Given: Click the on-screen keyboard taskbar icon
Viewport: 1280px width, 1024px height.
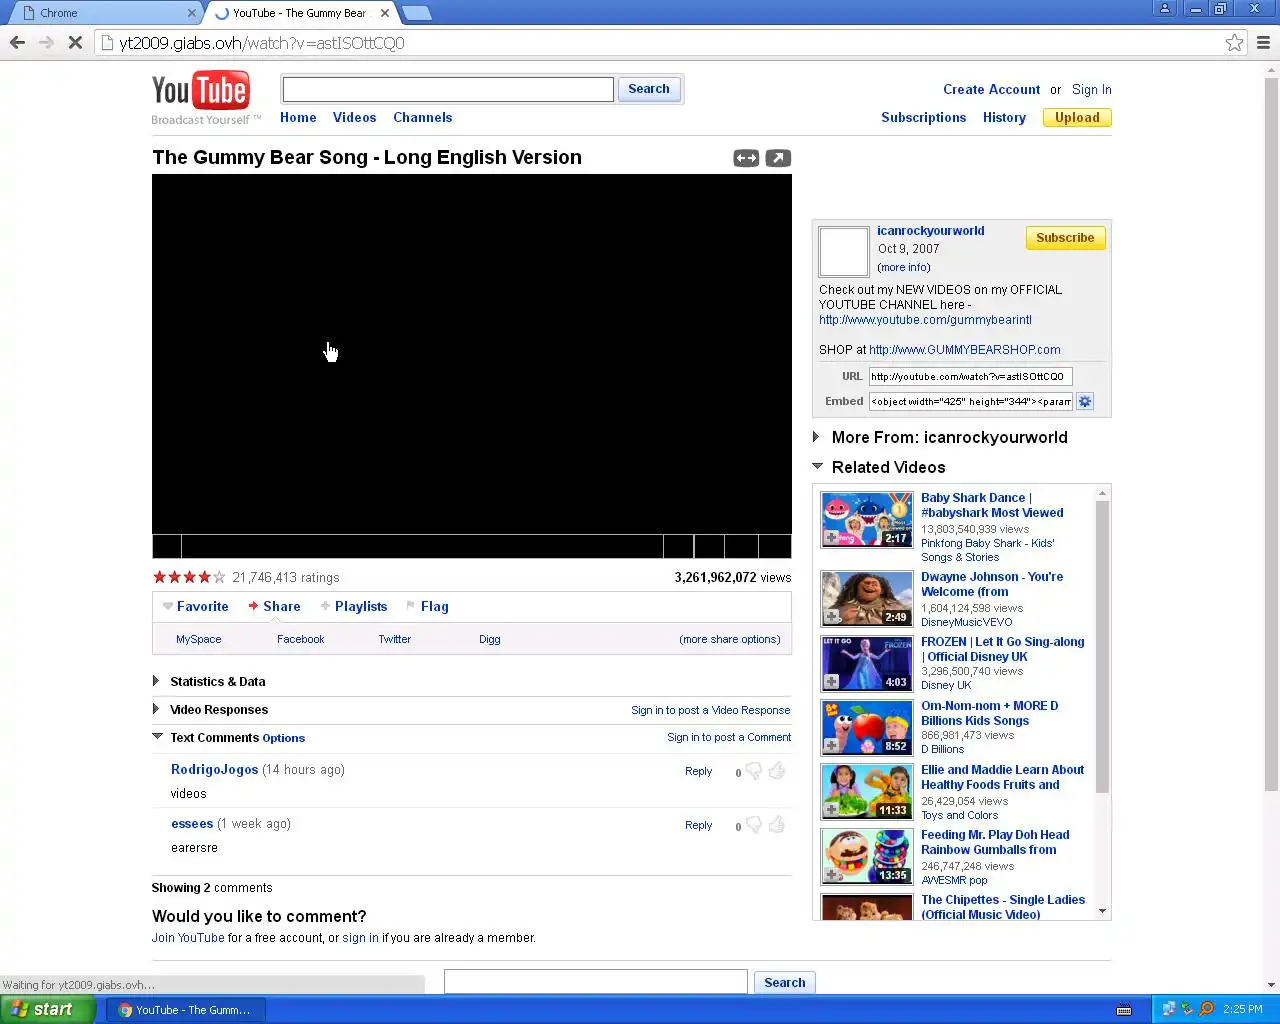Looking at the screenshot, I should tap(1124, 1009).
